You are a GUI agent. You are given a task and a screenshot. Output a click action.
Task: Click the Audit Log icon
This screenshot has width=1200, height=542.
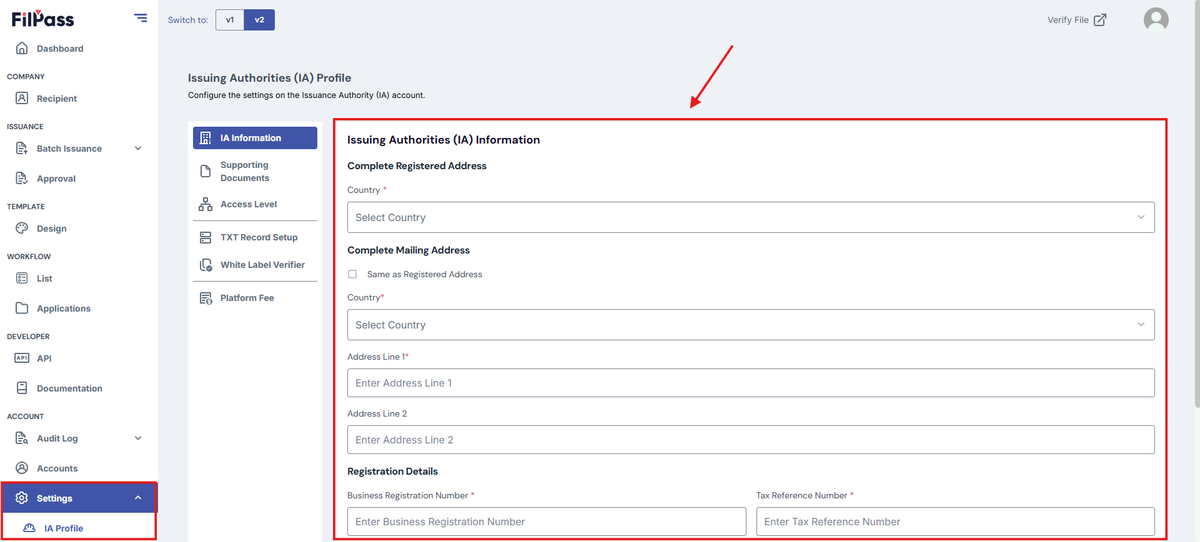(x=22, y=438)
